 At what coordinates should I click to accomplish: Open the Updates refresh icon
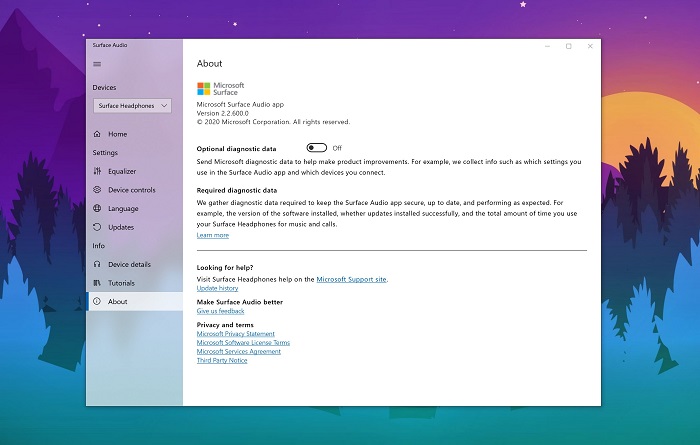(x=97, y=227)
